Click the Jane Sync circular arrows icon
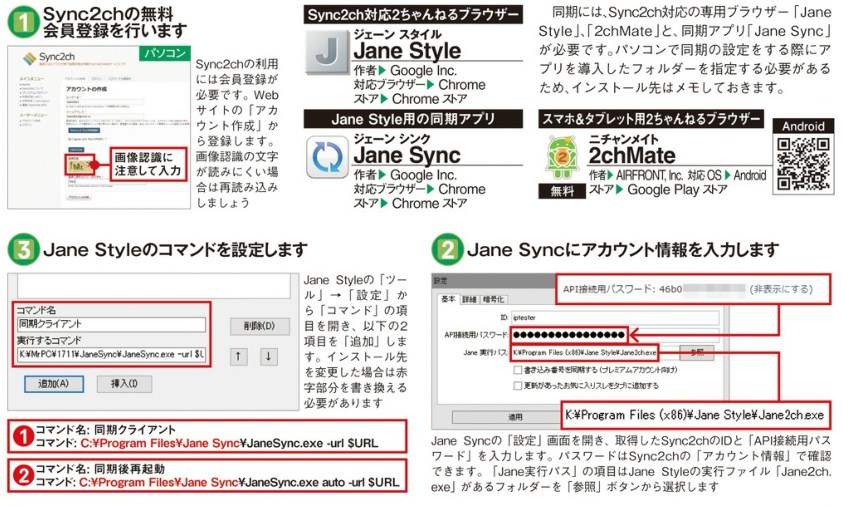 pos(327,157)
